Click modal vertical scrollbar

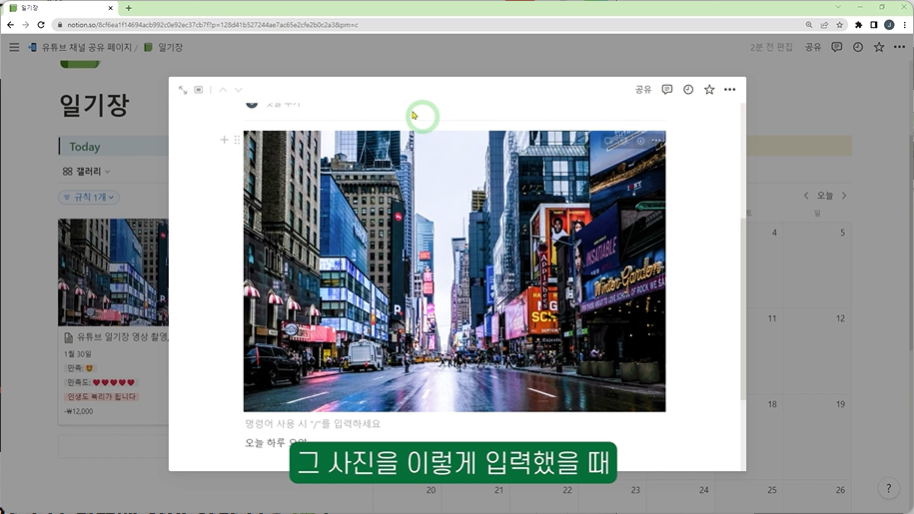(743, 309)
